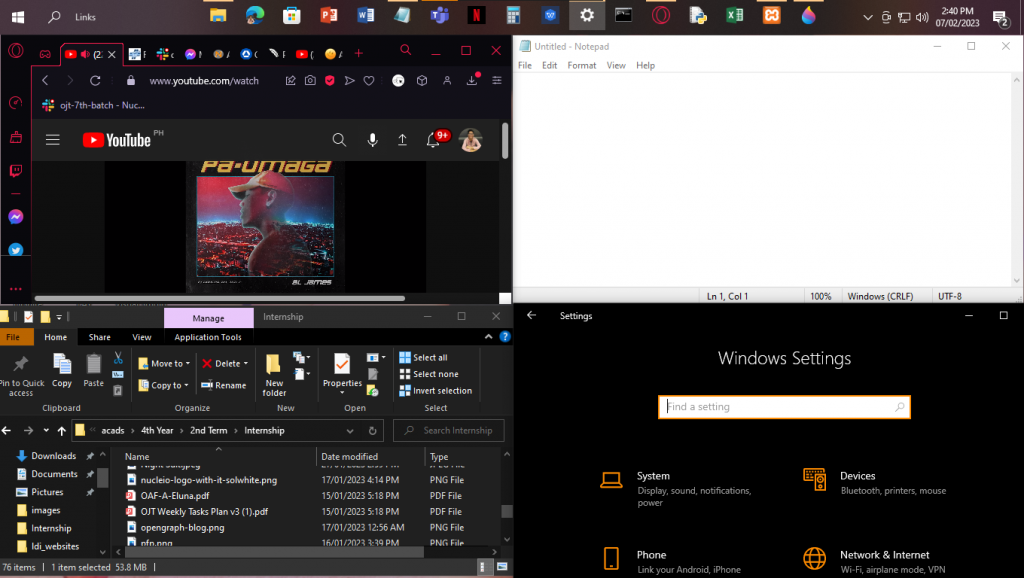Click Find a setting search field
The width and height of the screenshot is (1024, 578).
[784, 407]
